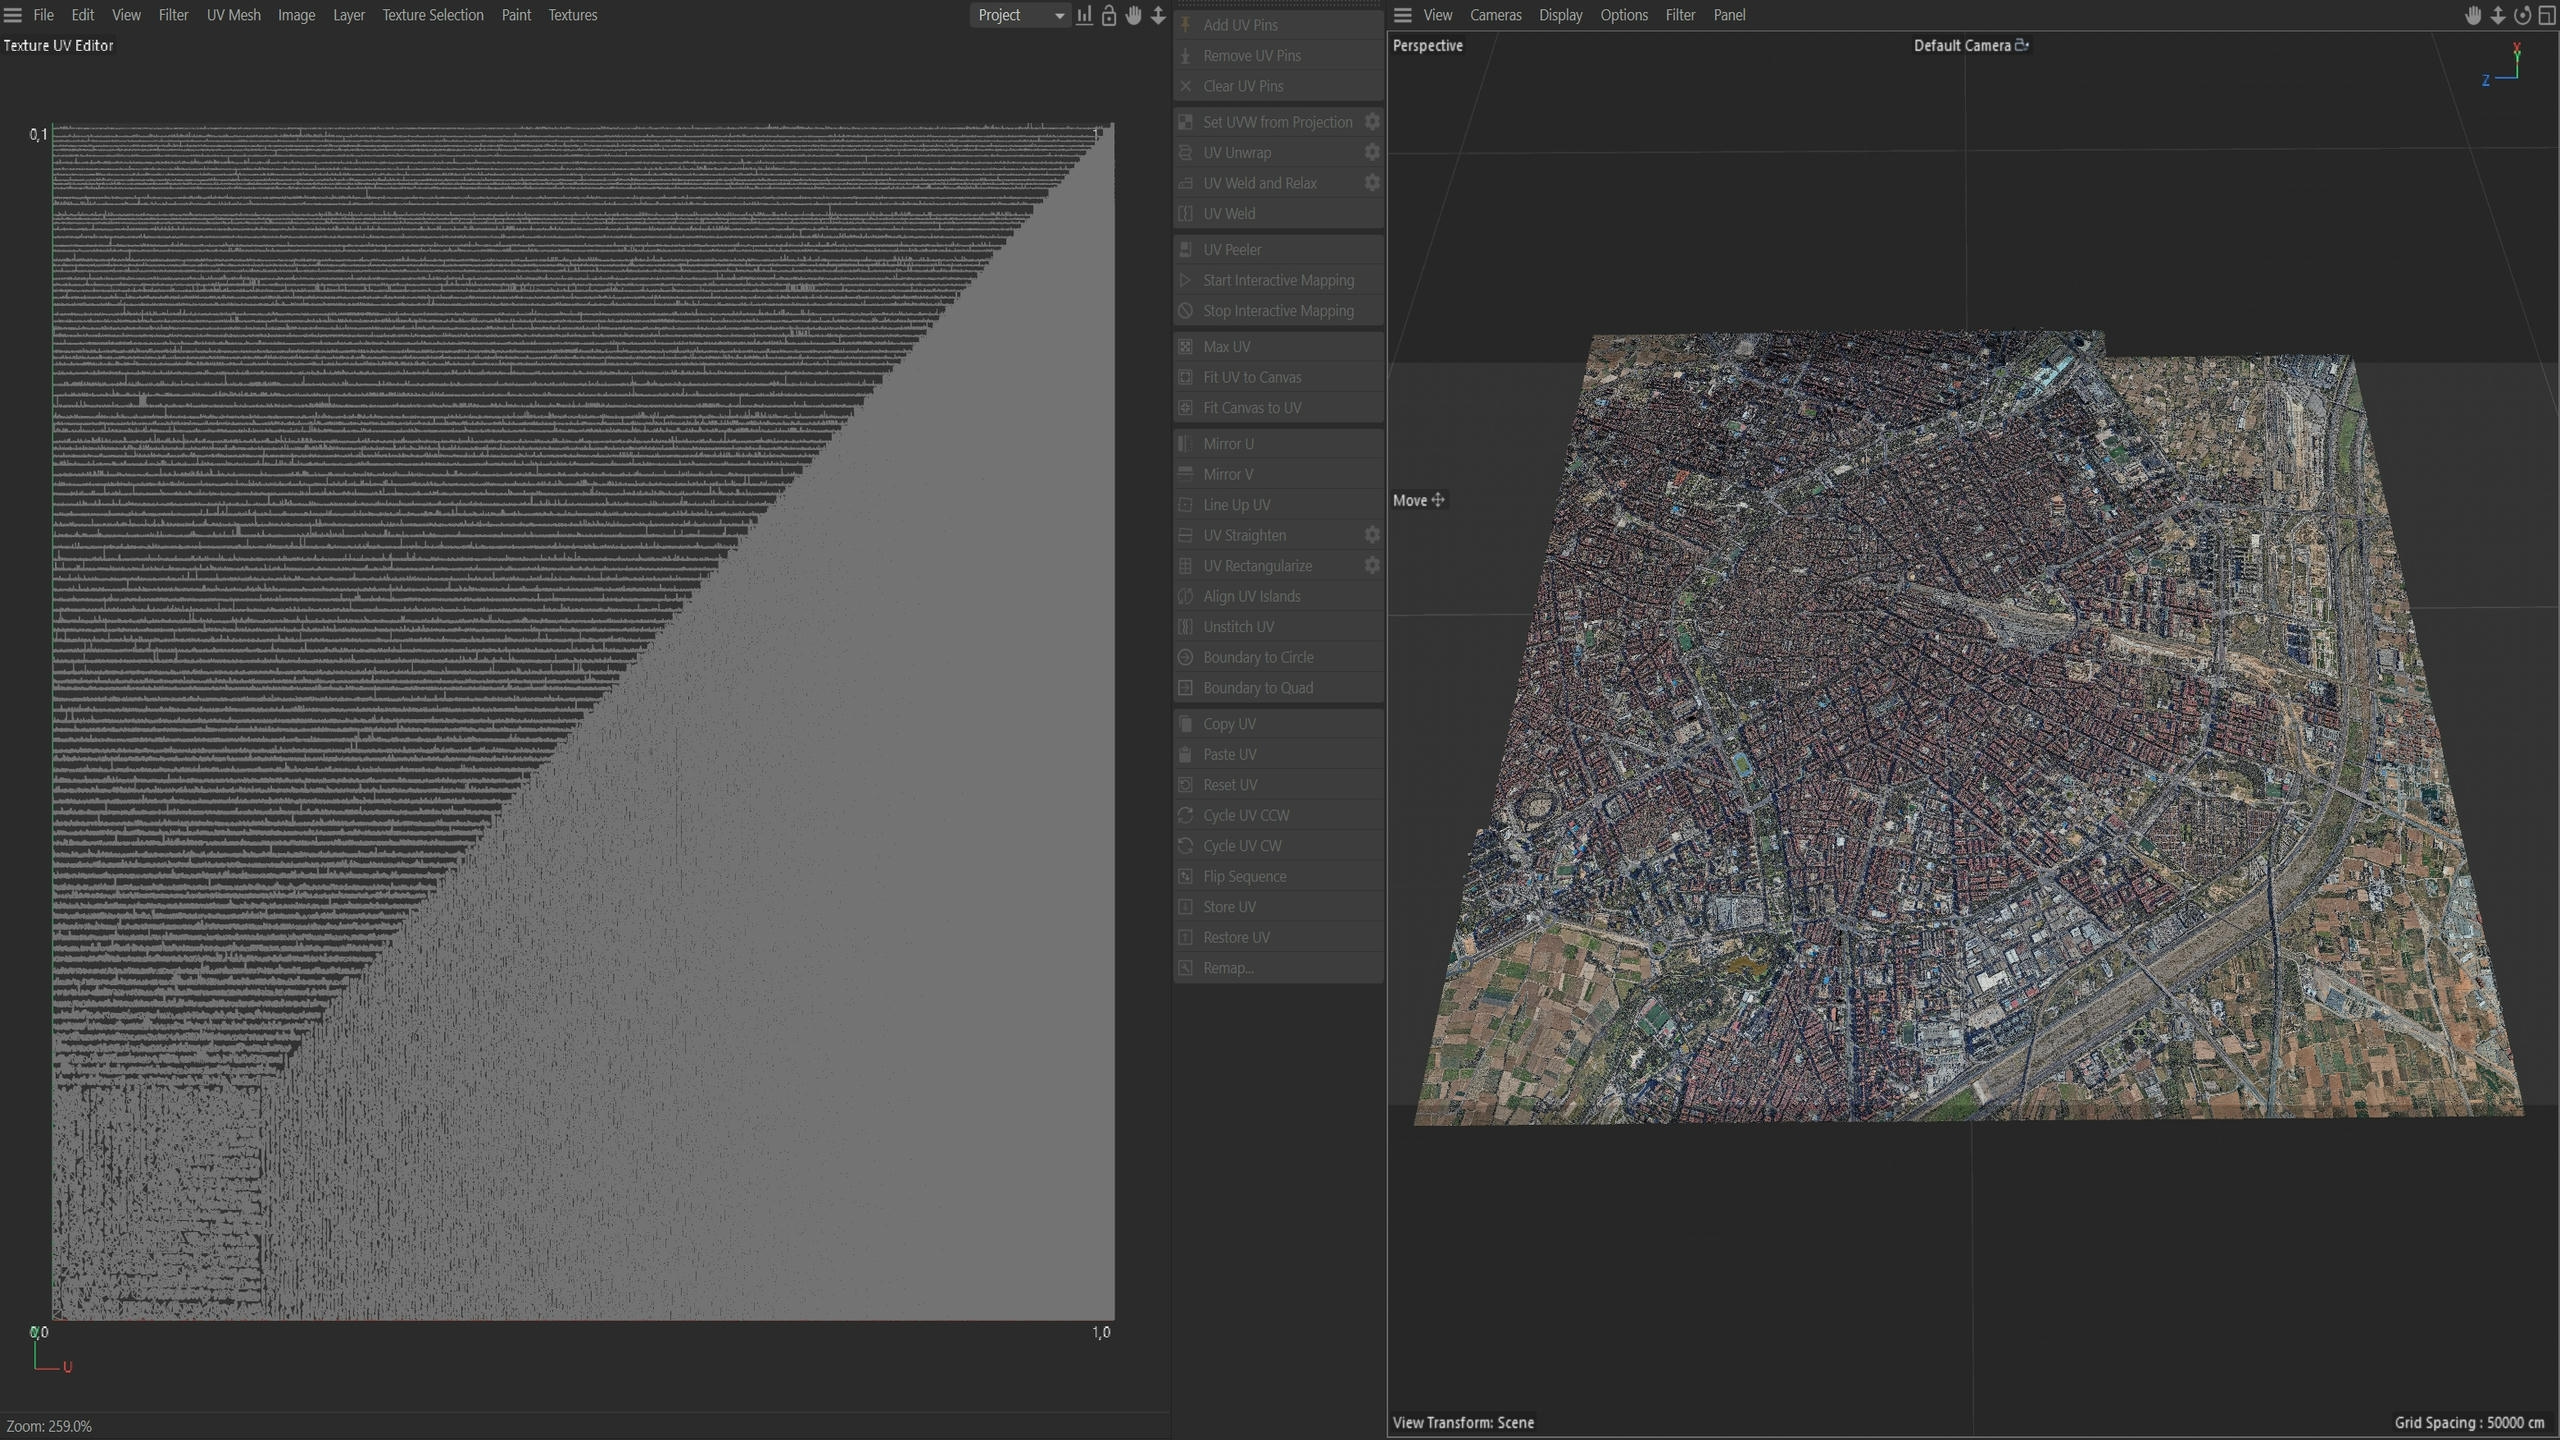The image size is (2560, 1440).
Task: Click the viewport pan hand icon
Action: [x=2473, y=15]
